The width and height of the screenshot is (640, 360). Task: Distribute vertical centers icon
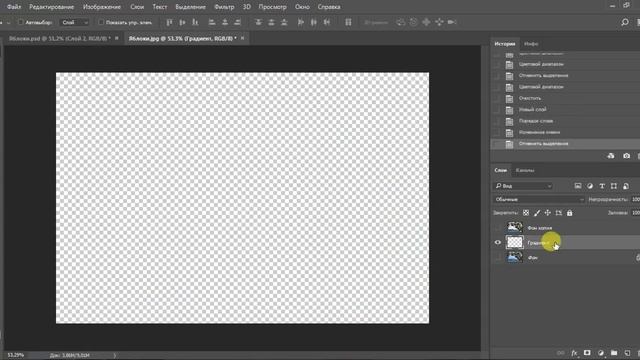(271, 22)
